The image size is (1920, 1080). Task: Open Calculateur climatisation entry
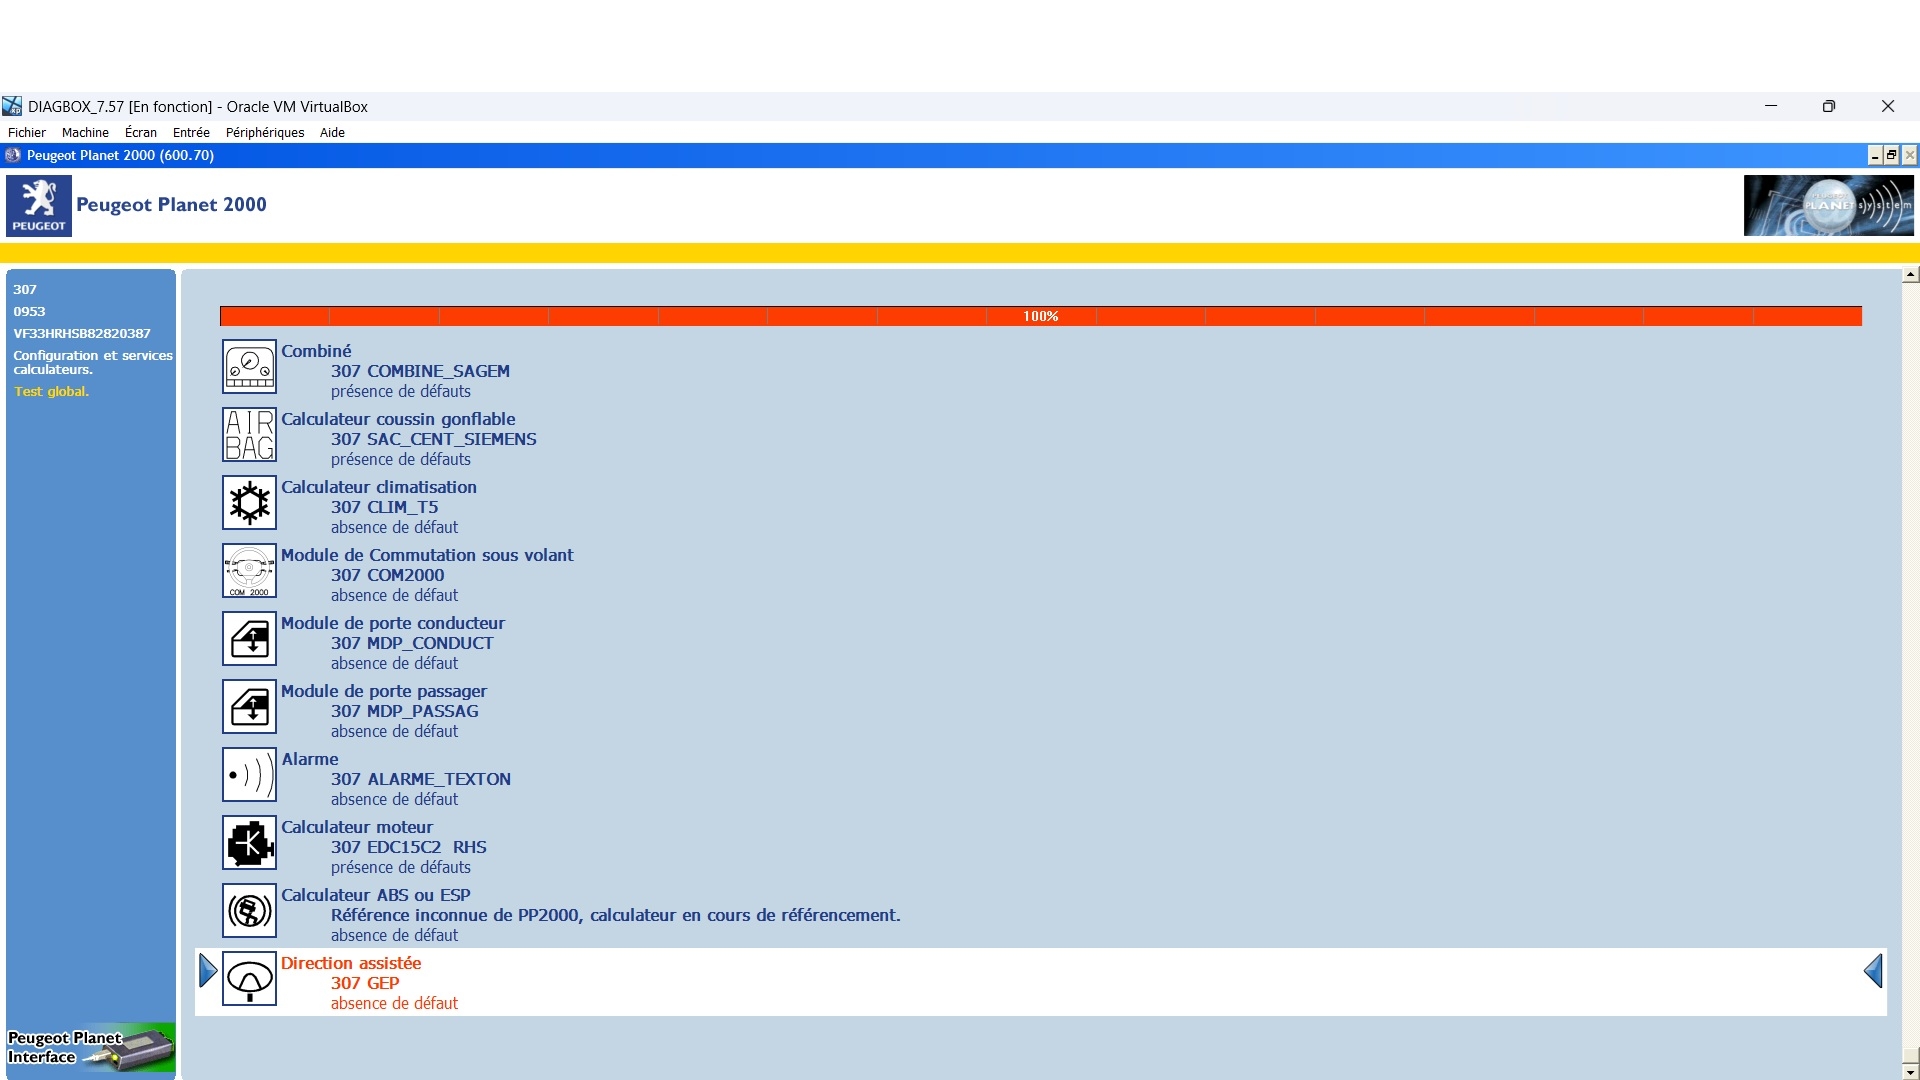tap(379, 487)
